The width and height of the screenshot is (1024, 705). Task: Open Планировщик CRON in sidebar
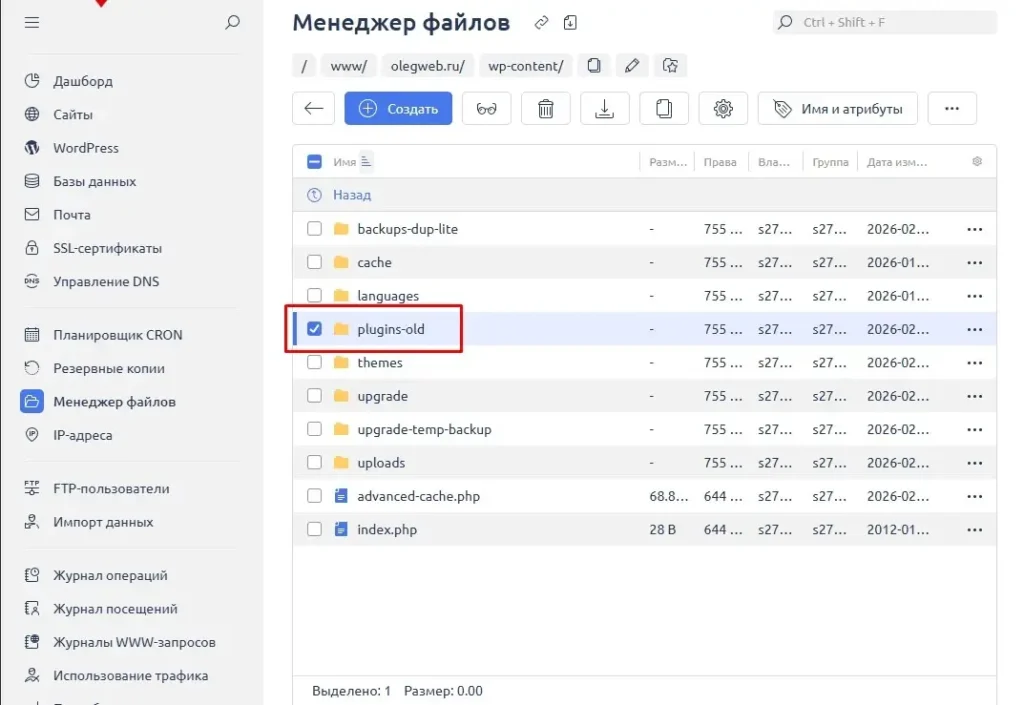point(118,335)
